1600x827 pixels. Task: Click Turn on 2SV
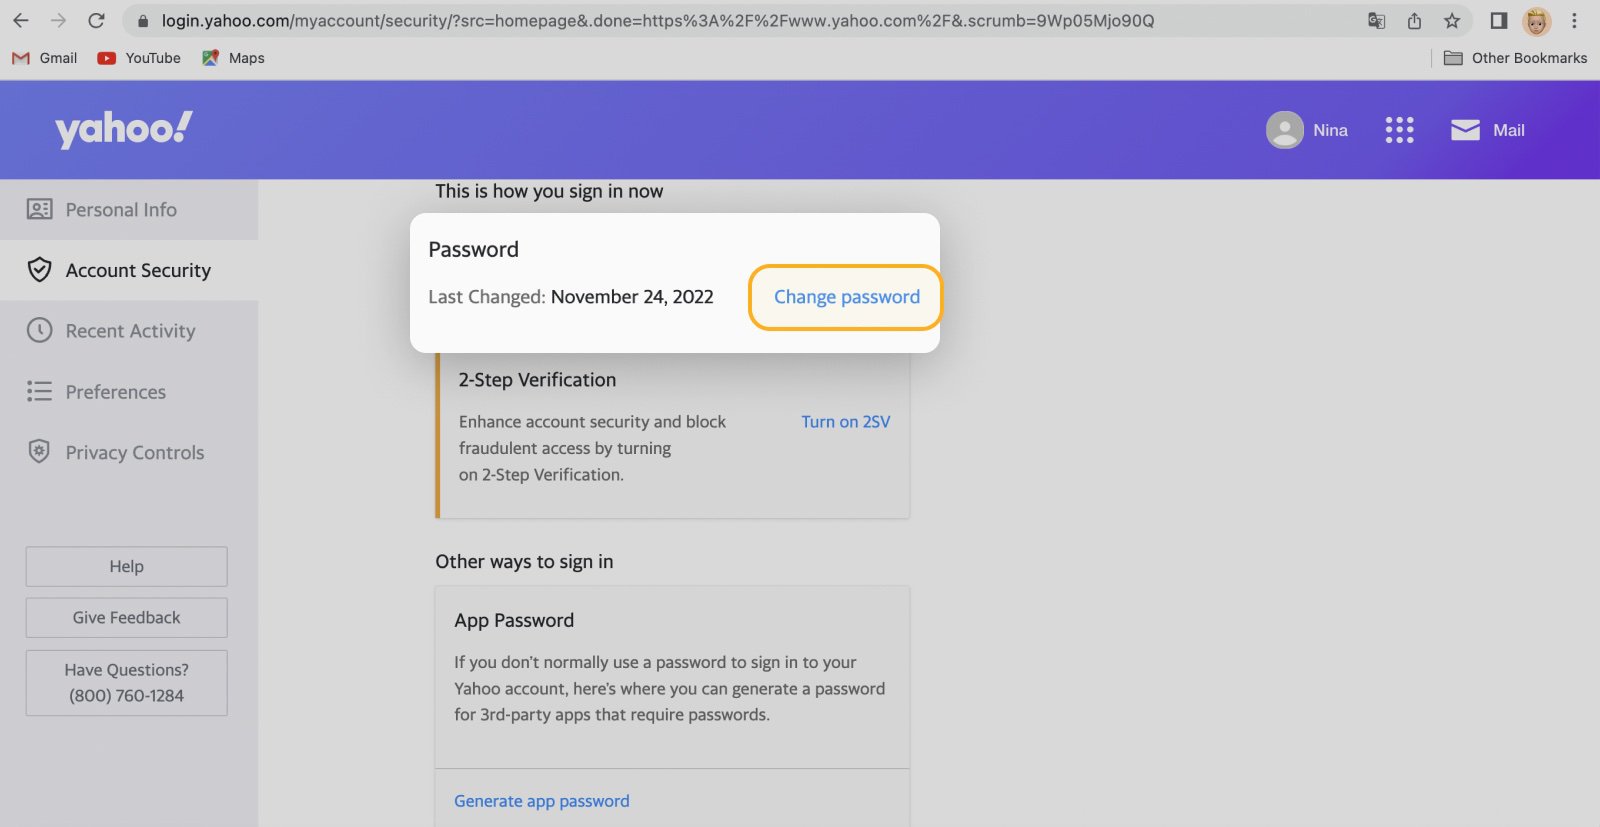(845, 421)
